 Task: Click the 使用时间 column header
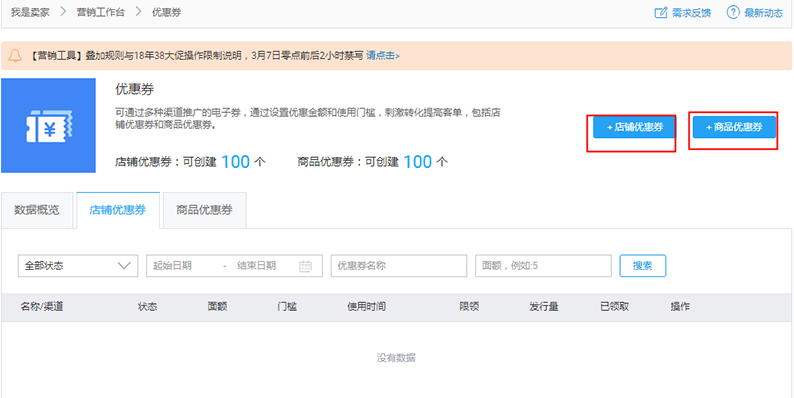(366, 307)
